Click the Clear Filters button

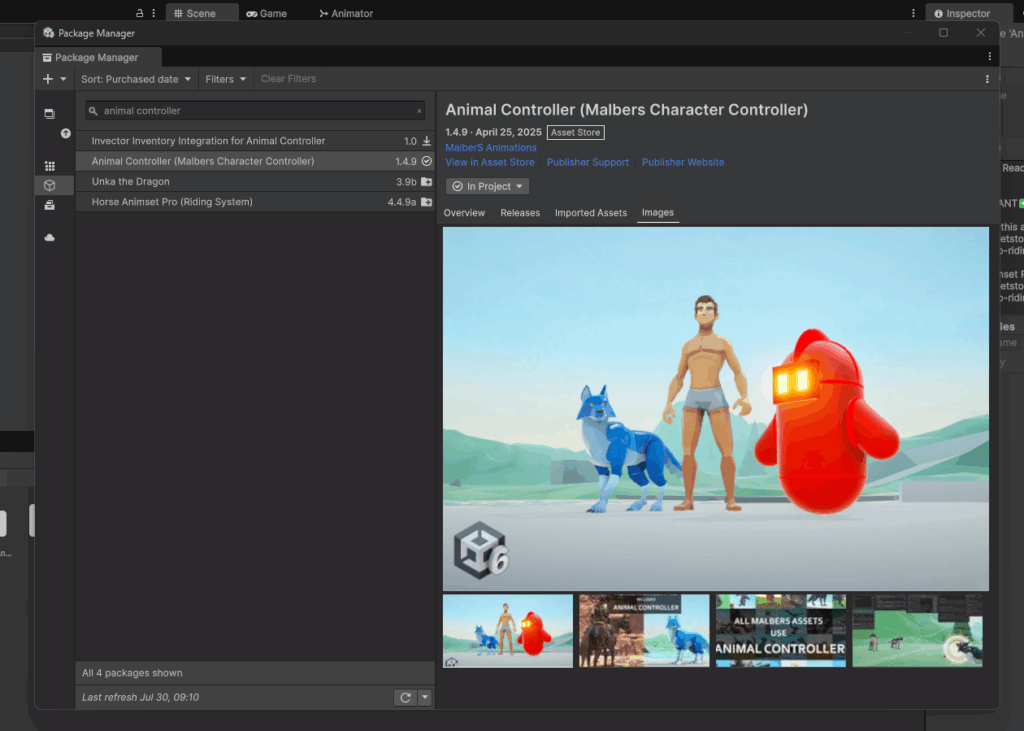click(x=288, y=79)
